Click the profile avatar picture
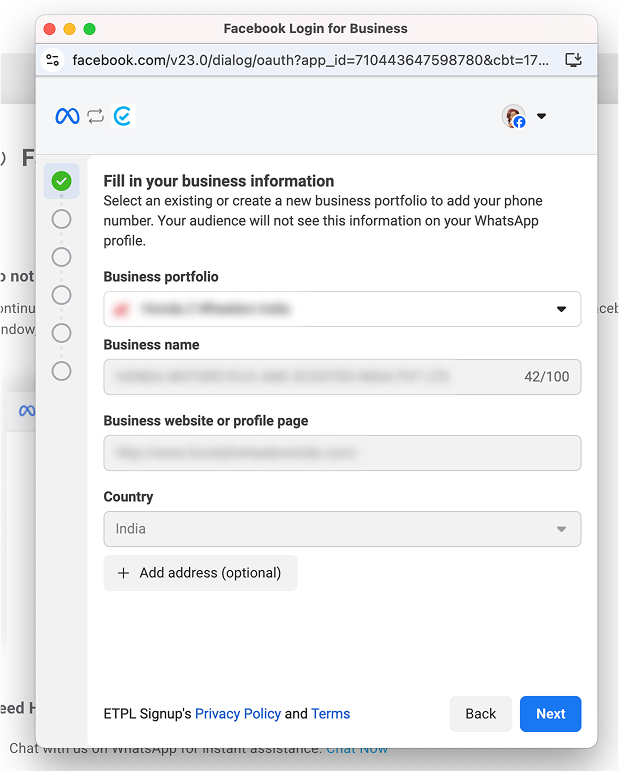Screen dimensions: 619x771 pyautogui.click(x=514, y=116)
